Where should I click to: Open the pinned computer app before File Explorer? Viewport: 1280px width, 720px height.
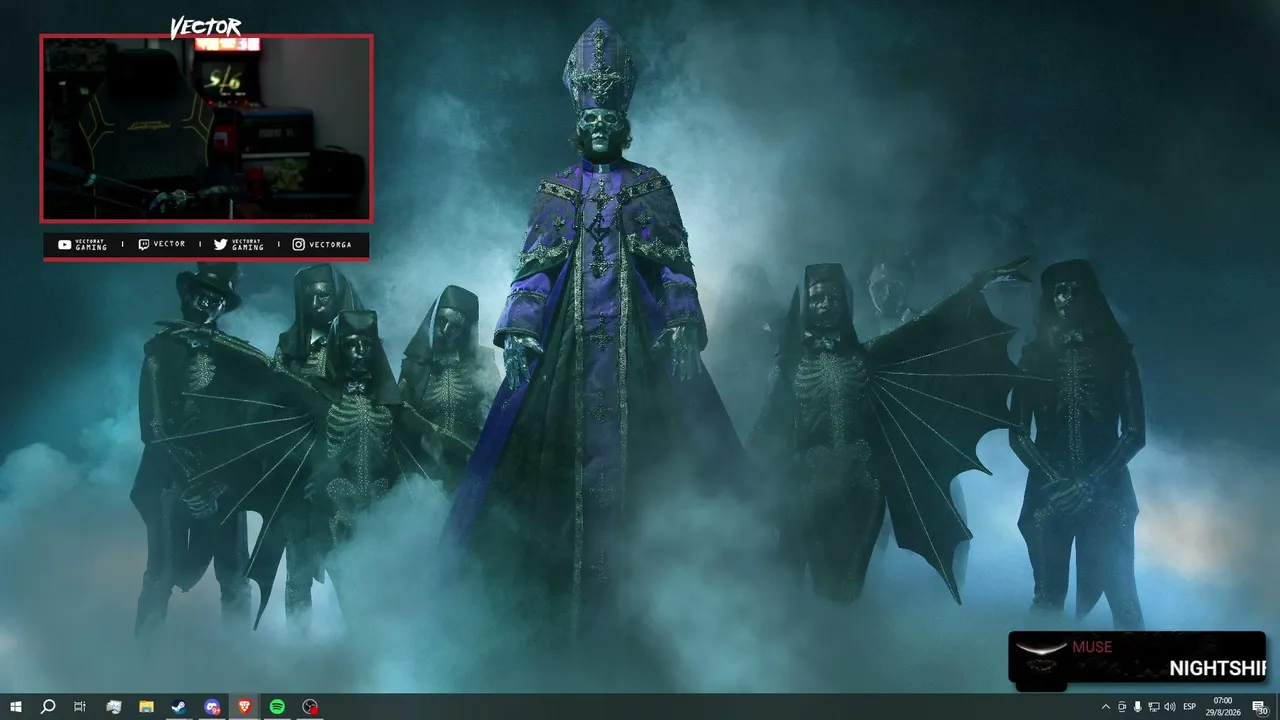coord(114,707)
